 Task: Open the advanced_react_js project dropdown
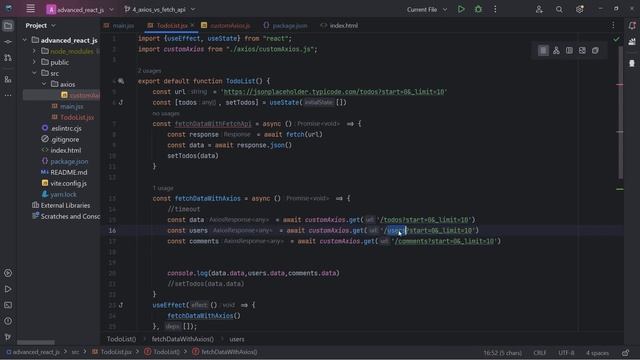click(x=80, y=9)
